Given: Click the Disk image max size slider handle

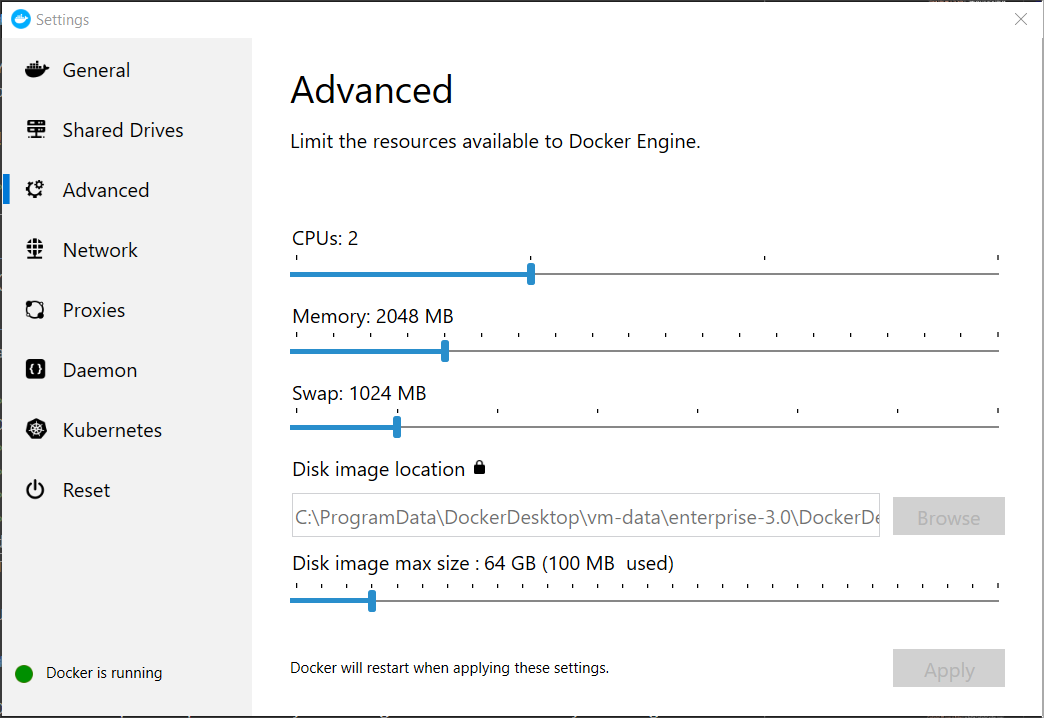Looking at the screenshot, I should click(372, 601).
